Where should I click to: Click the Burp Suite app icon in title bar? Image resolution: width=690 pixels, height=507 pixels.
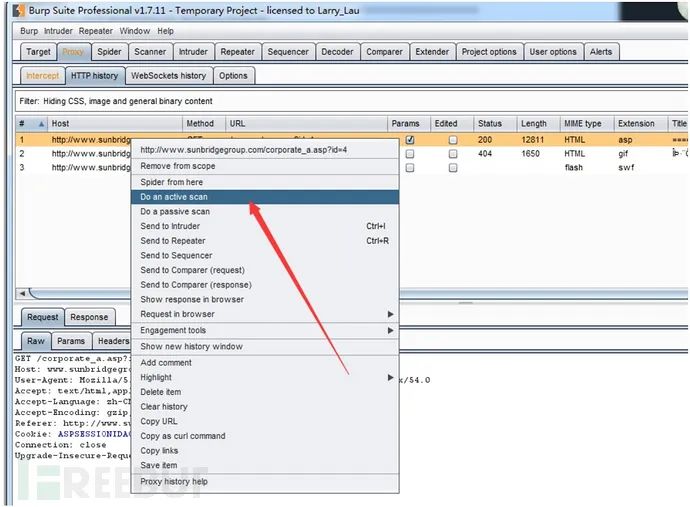coord(19,10)
